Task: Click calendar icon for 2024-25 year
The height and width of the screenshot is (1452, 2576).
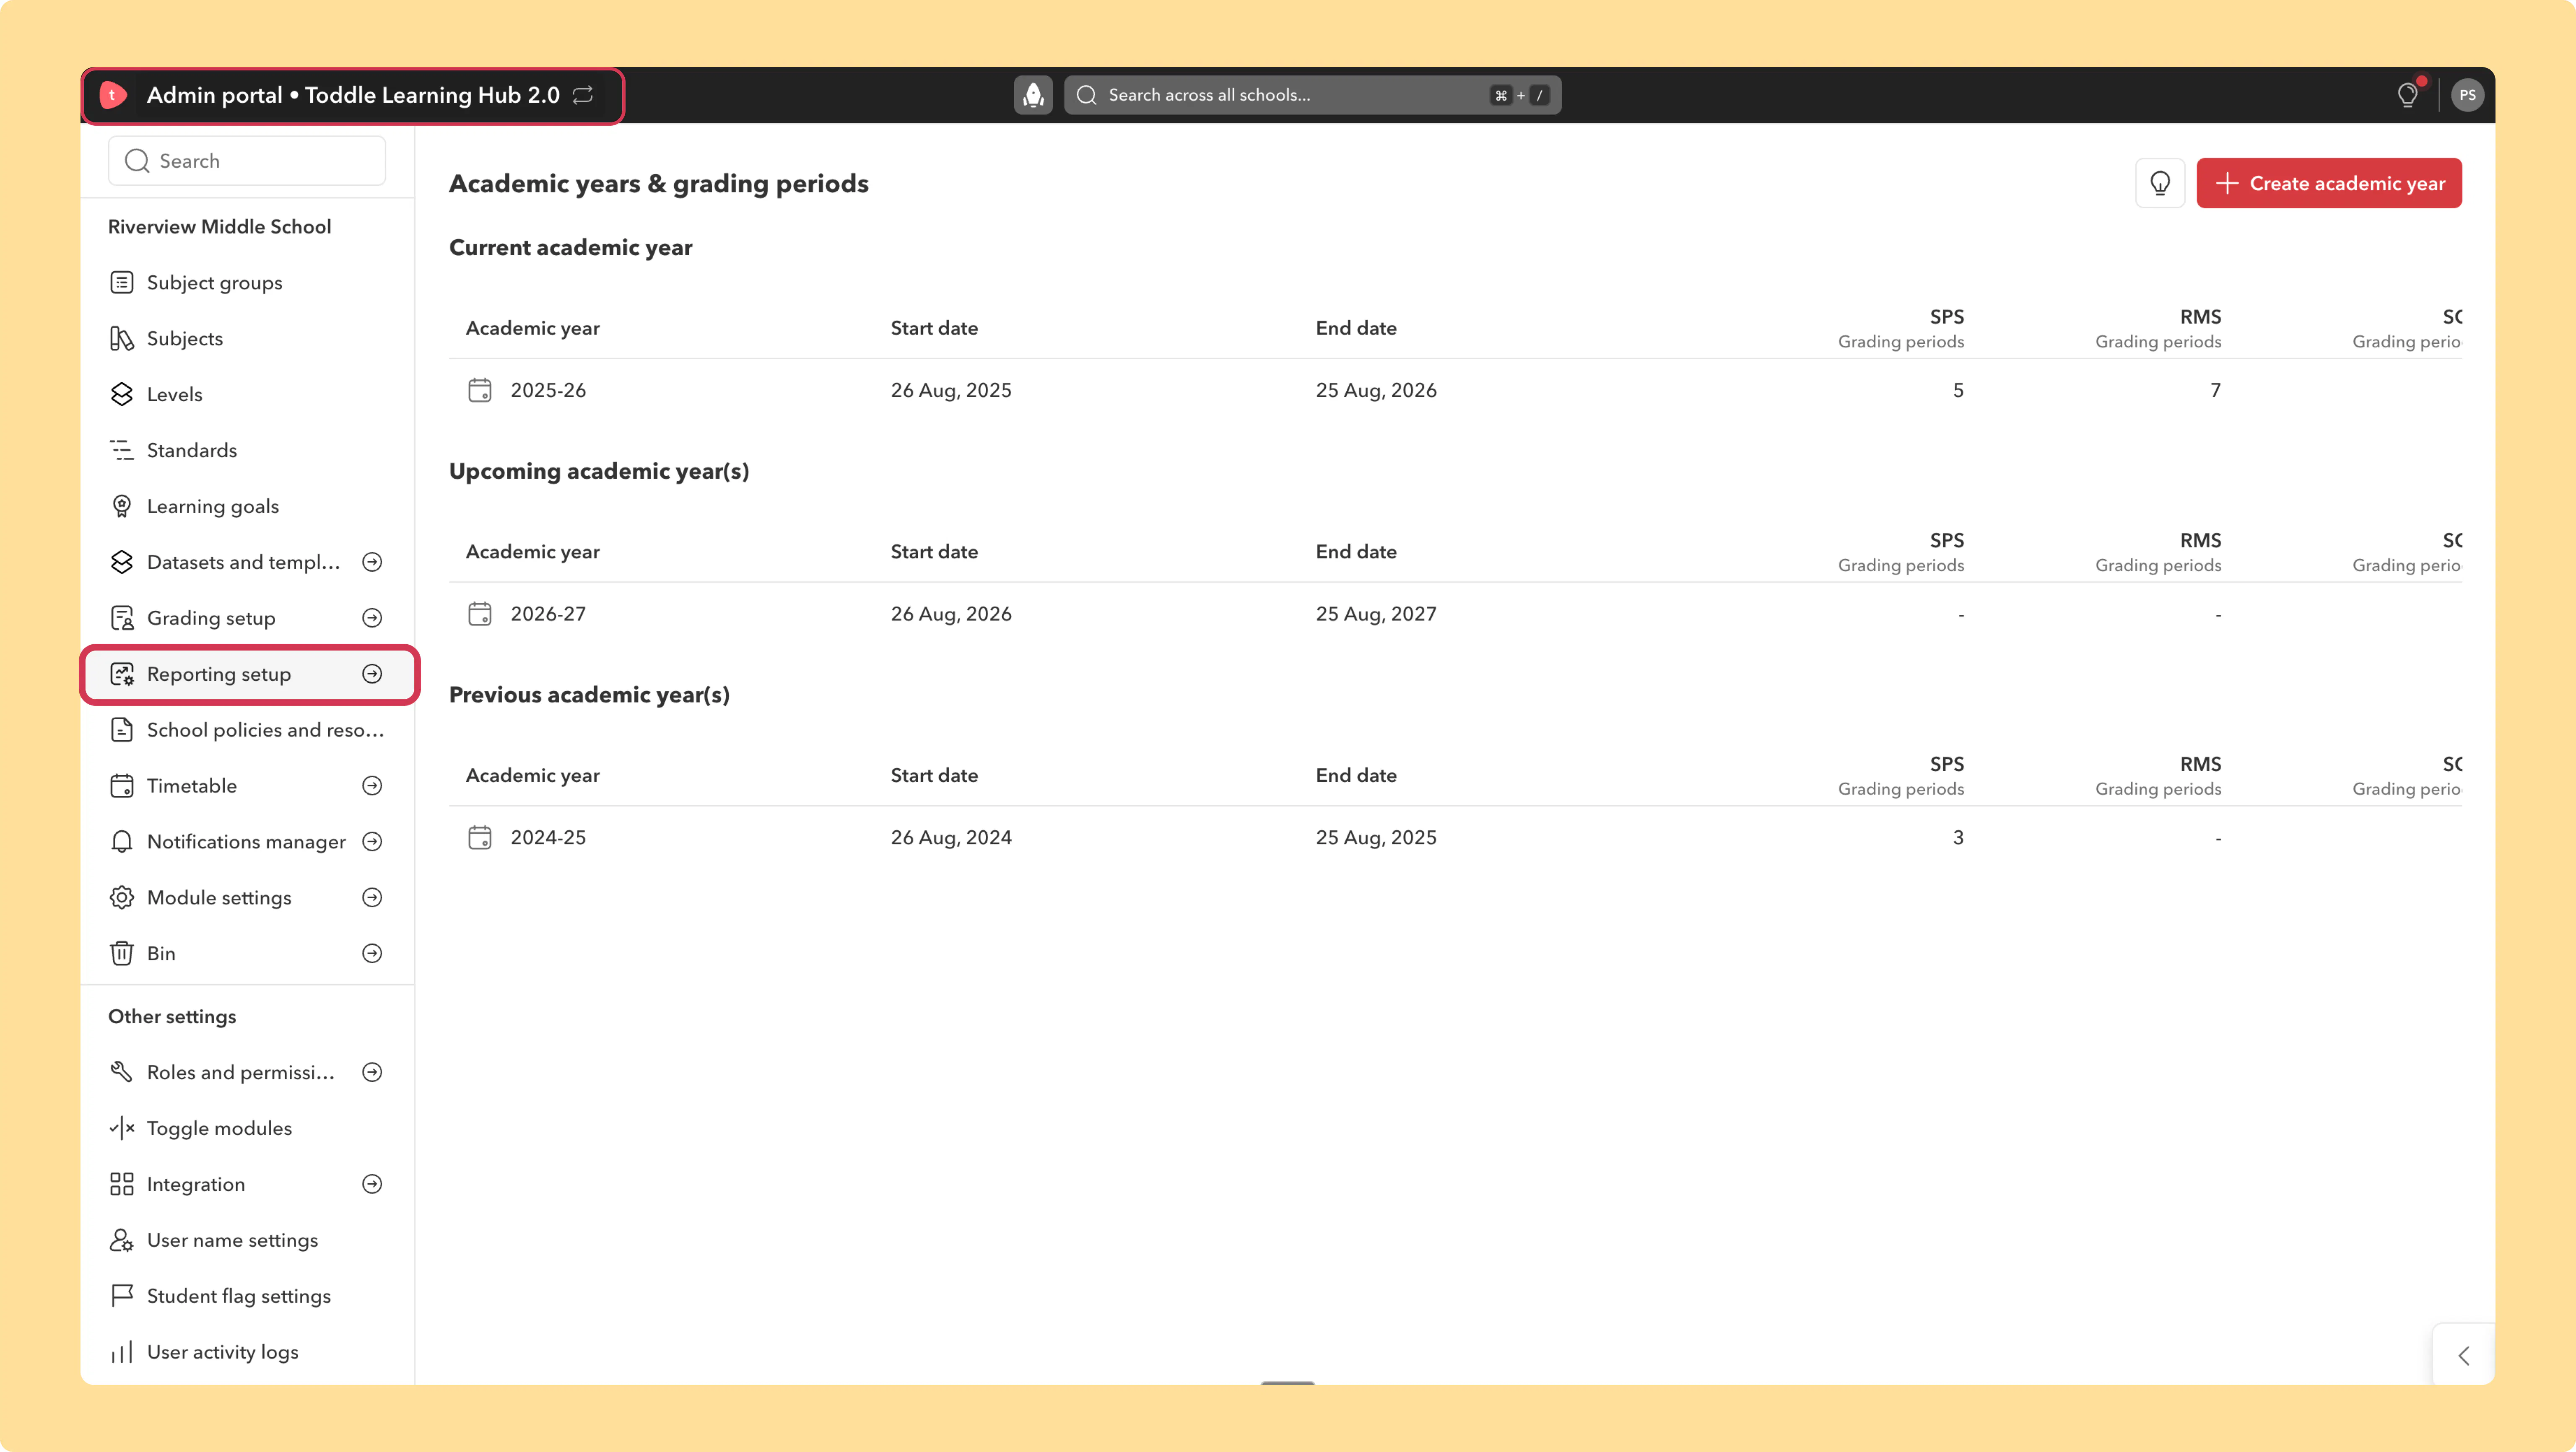Action: 480,838
